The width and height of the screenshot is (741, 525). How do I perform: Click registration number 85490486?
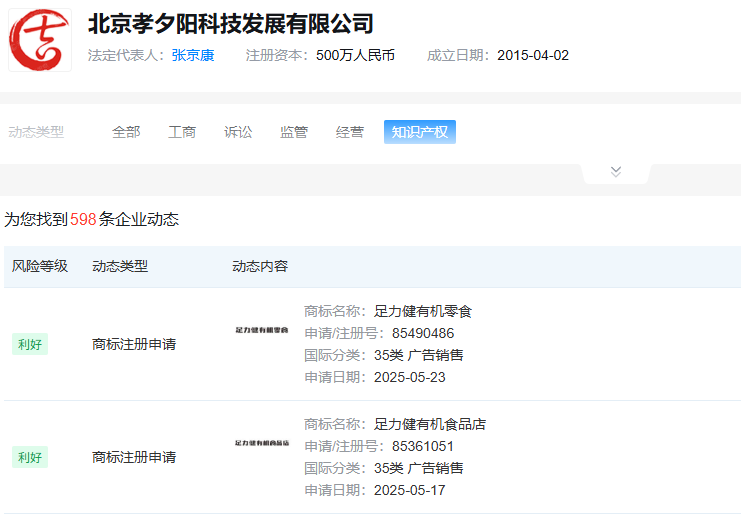click(423, 333)
